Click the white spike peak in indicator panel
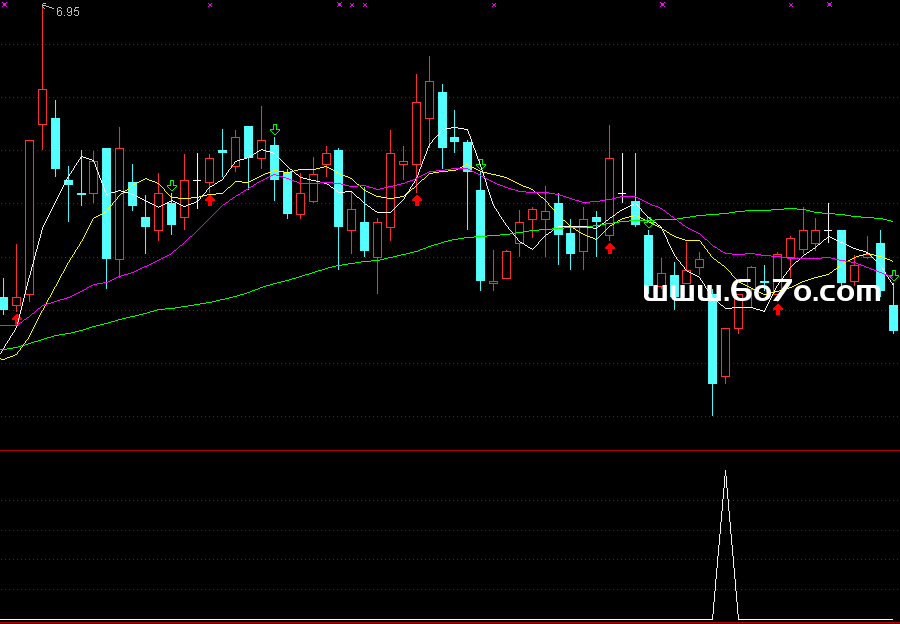The width and height of the screenshot is (900, 624). point(726,471)
